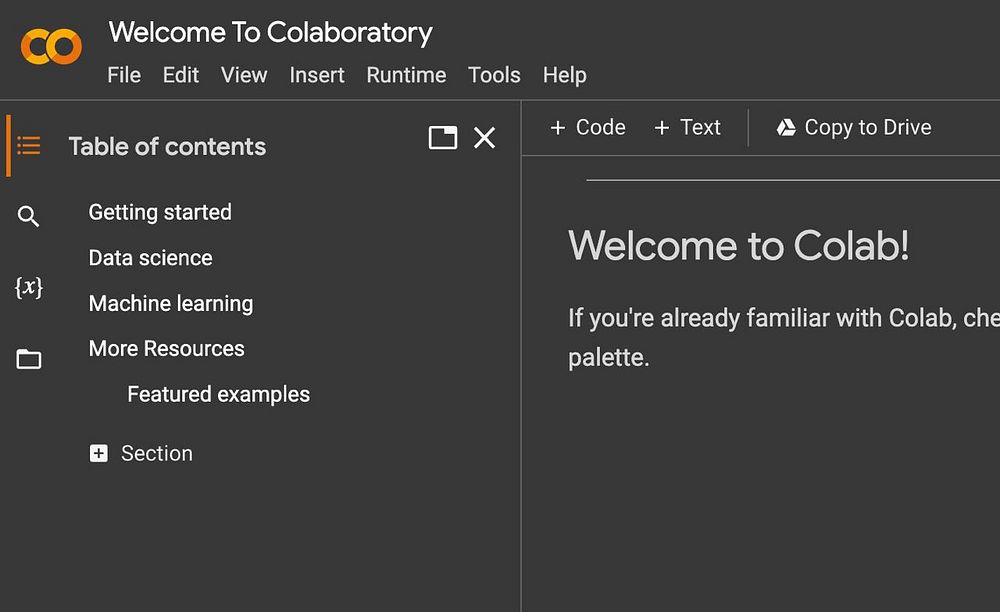Add a new Code cell
The height and width of the screenshot is (612, 1000).
pyautogui.click(x=588, y=128)
